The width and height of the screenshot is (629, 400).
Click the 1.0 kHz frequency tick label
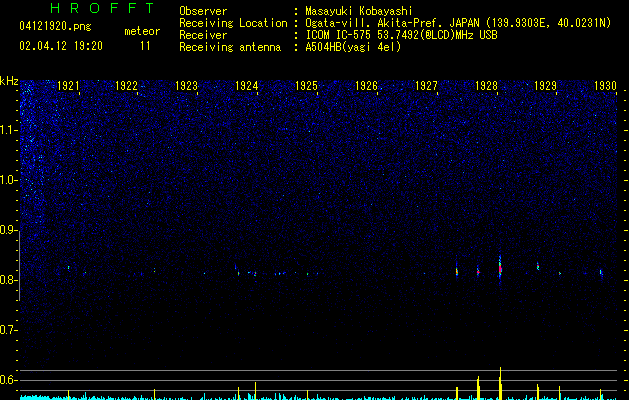click(x=7, y=180)
